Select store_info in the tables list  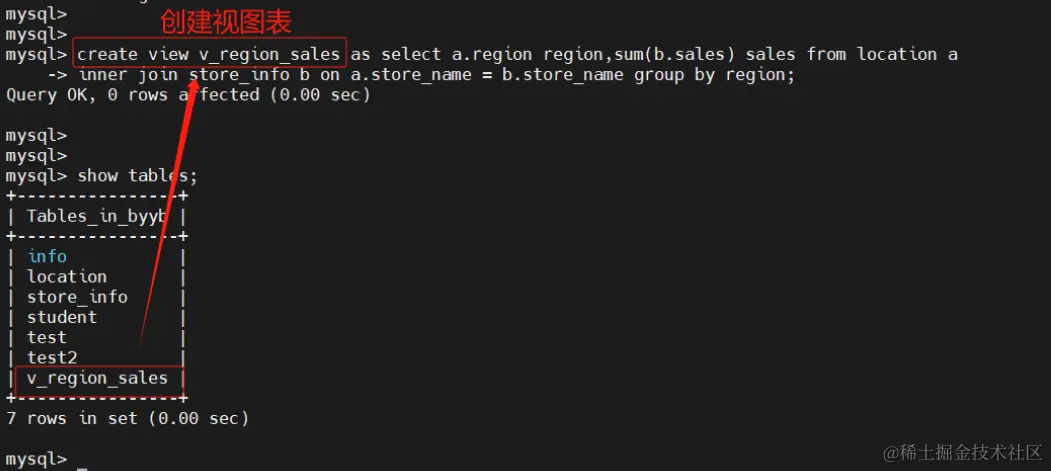click(77, 297)
